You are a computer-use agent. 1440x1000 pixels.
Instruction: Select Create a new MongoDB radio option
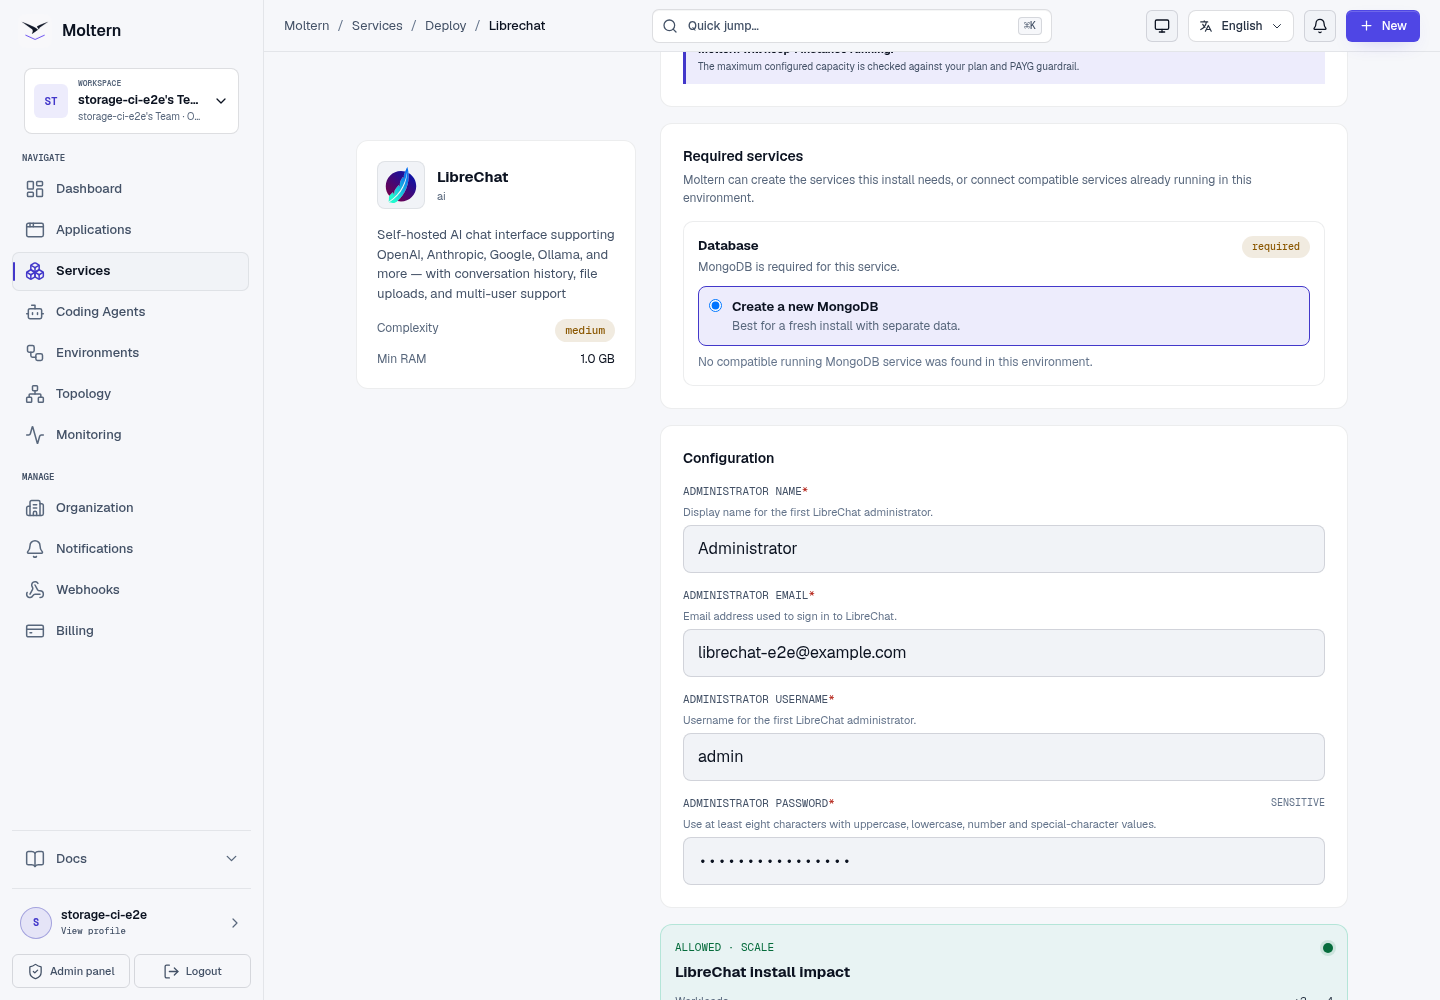[x=716, y=306]
